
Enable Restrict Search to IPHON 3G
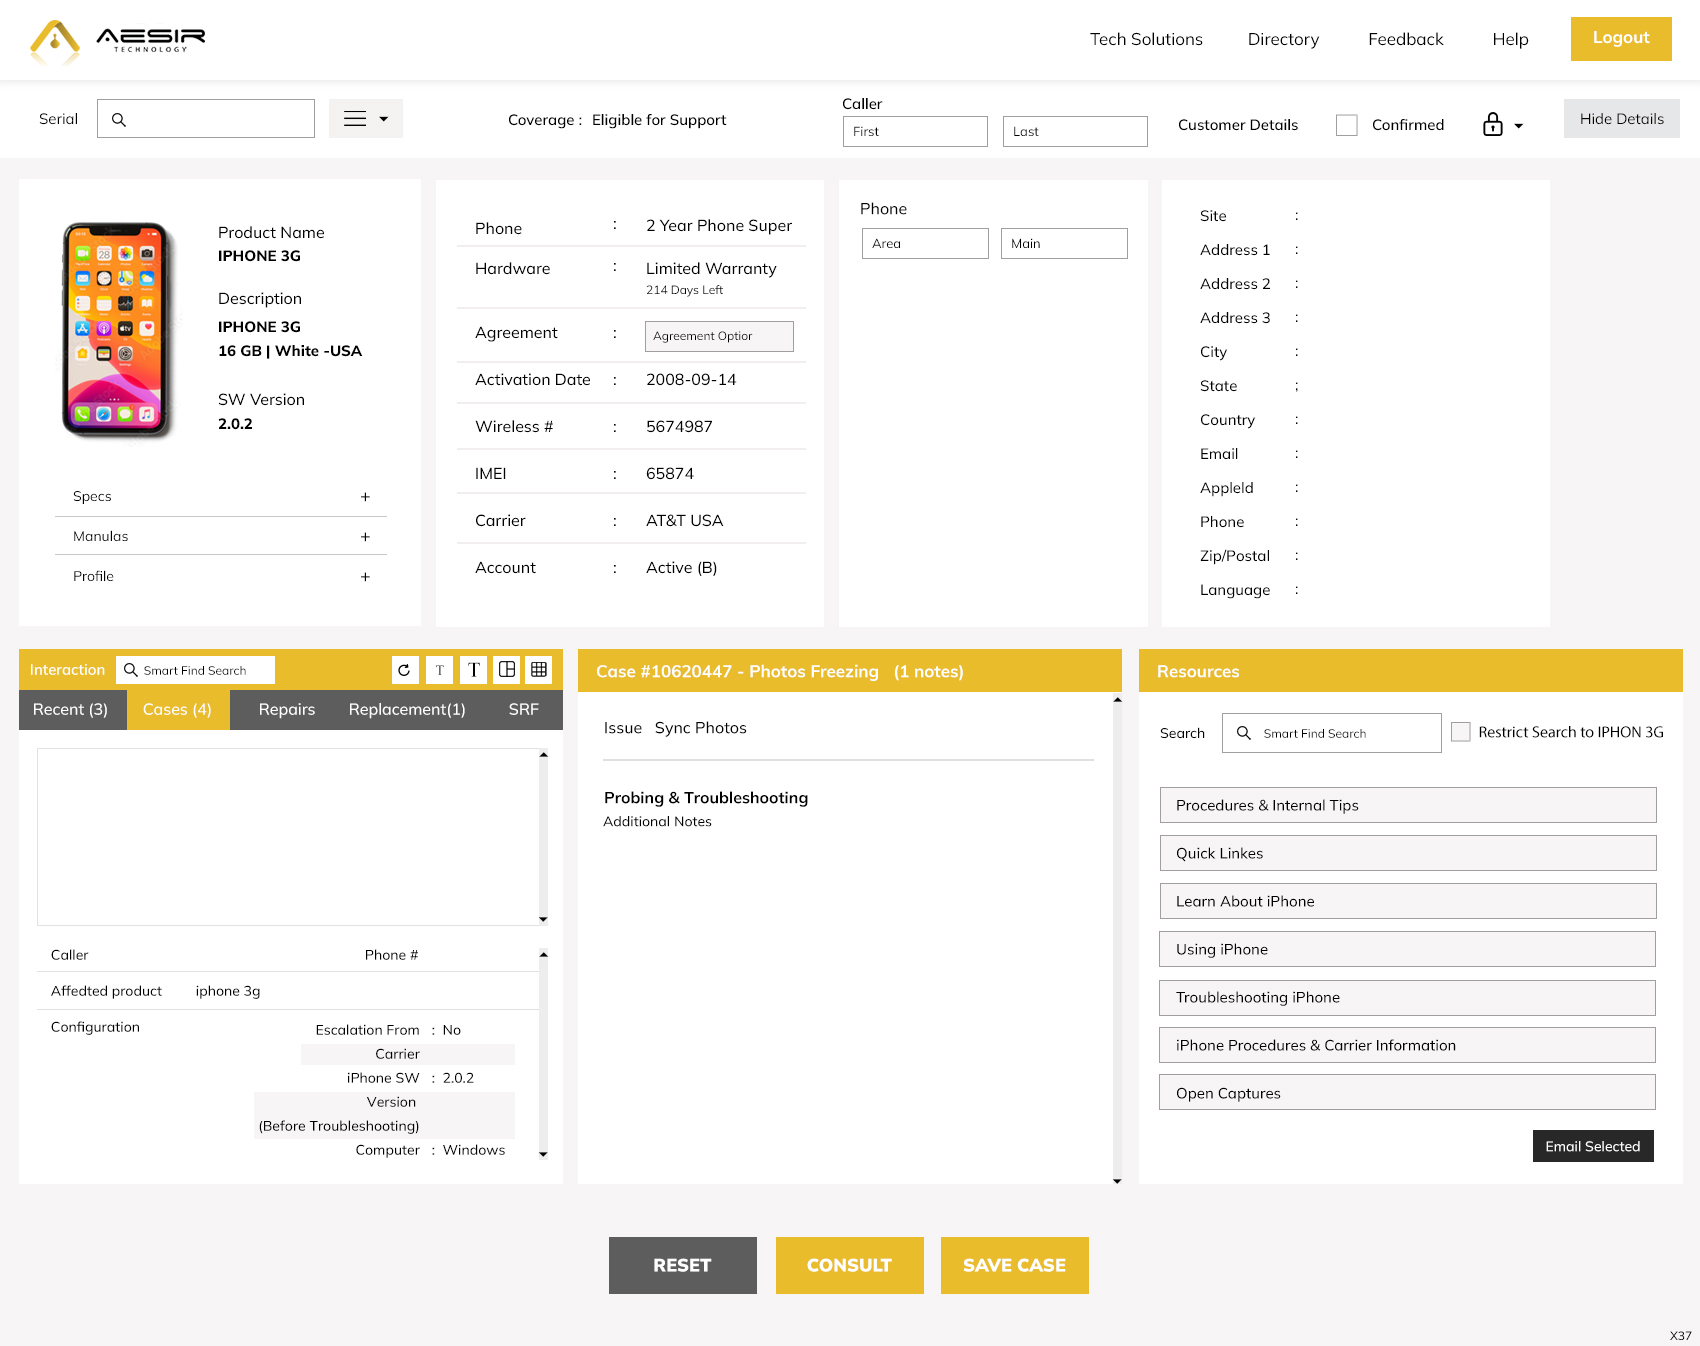tap(1461, 732)
